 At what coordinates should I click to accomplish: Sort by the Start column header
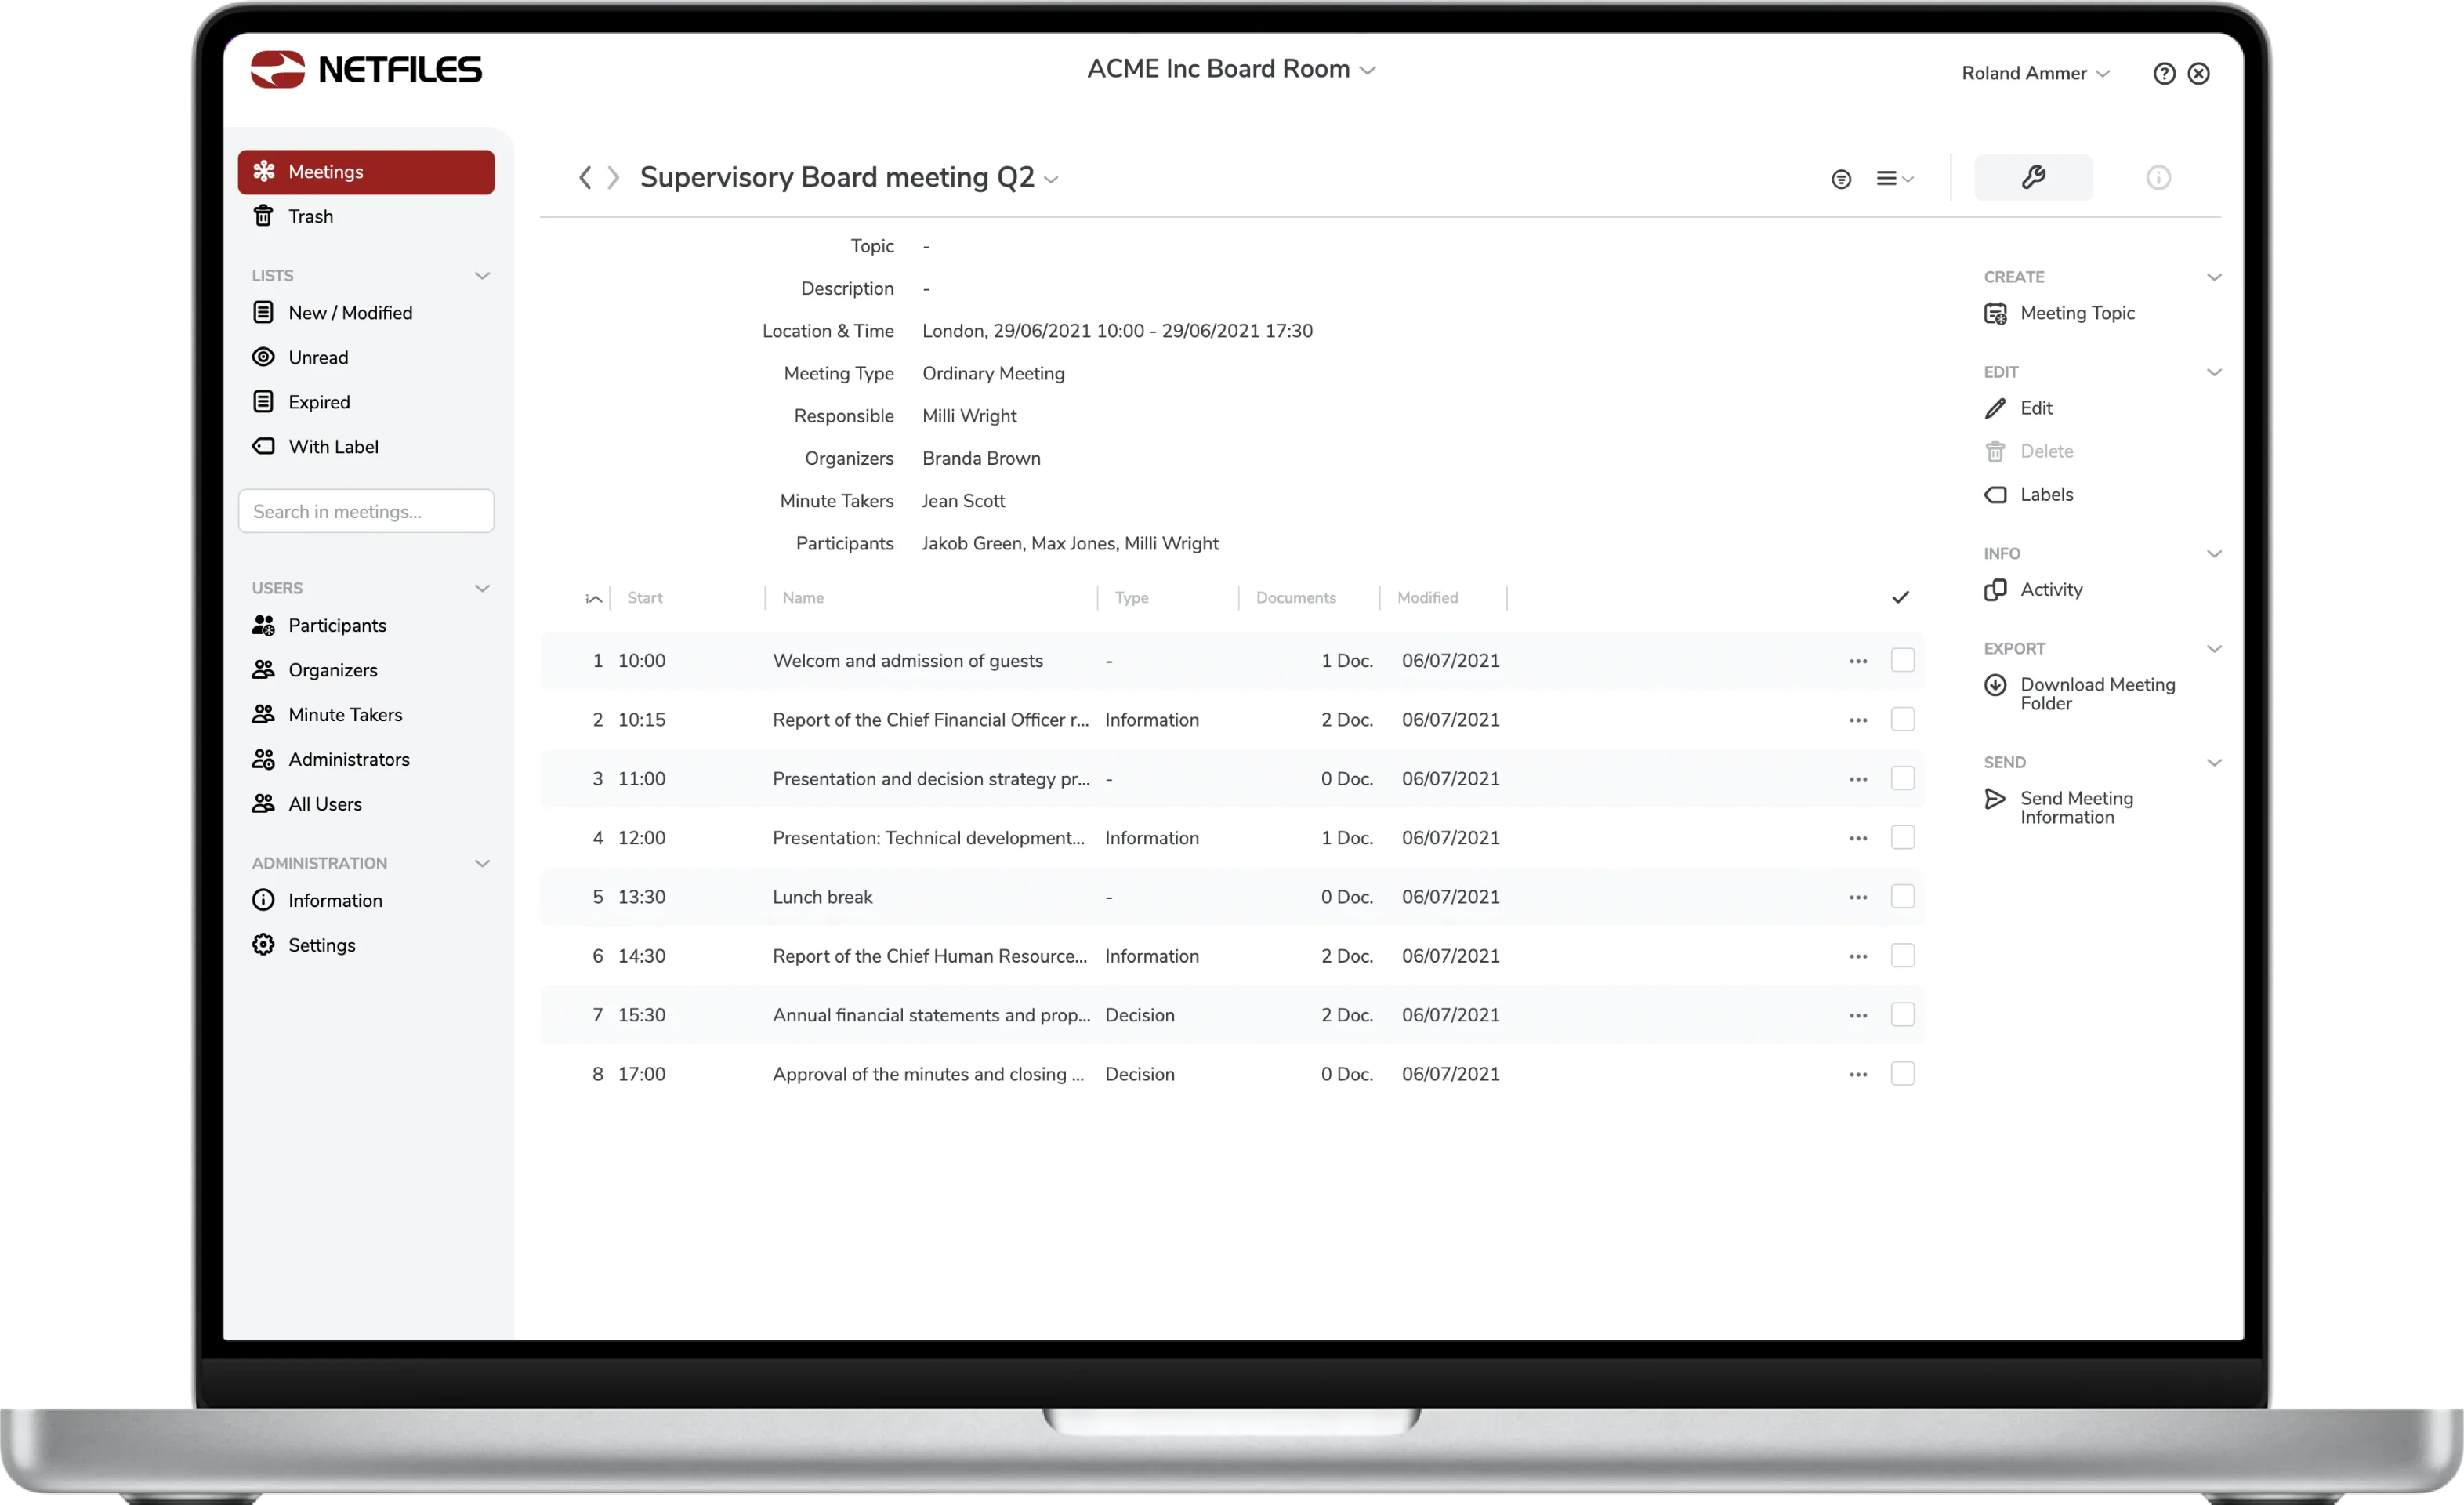click(x=645, y=597)
